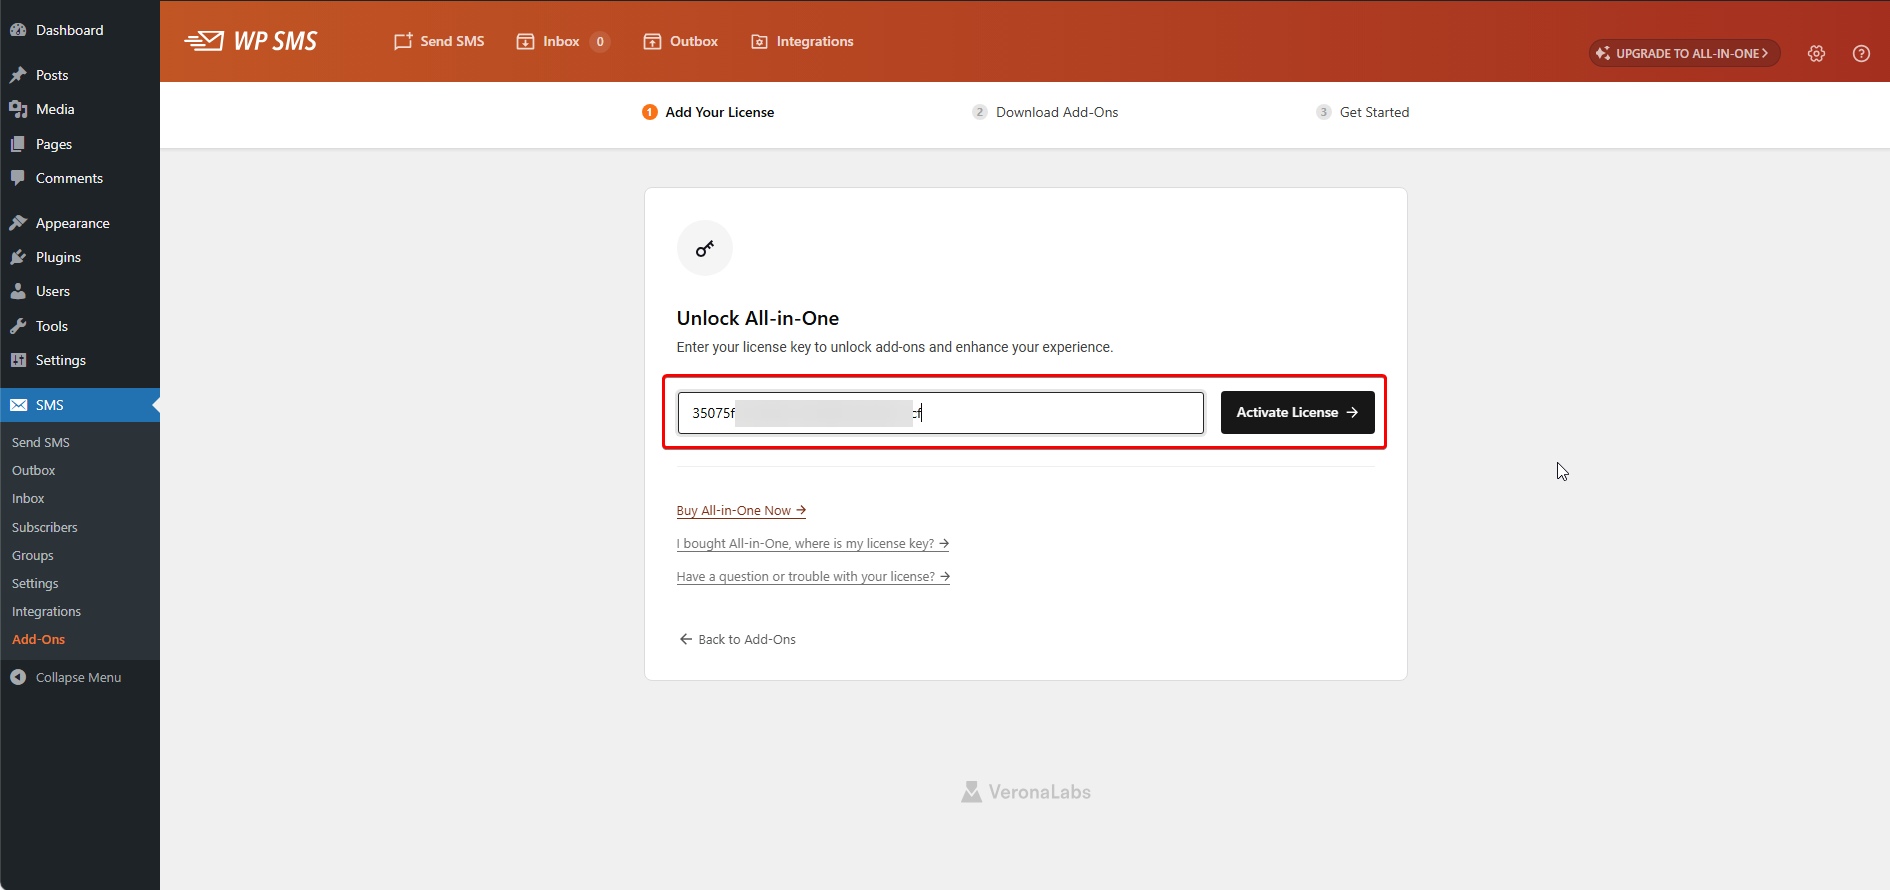
Task: Open WordPress Settings in the main sidebar
Action: [x=80, y=360]
